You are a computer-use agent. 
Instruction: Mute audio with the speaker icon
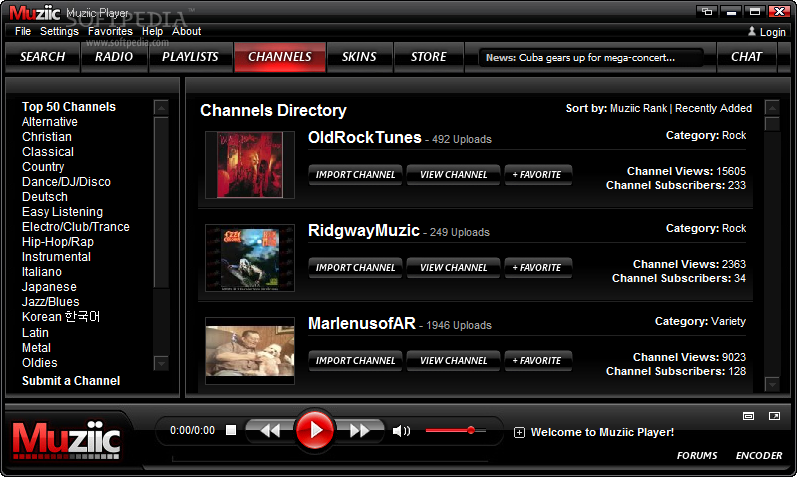click(x=401, y=431)
